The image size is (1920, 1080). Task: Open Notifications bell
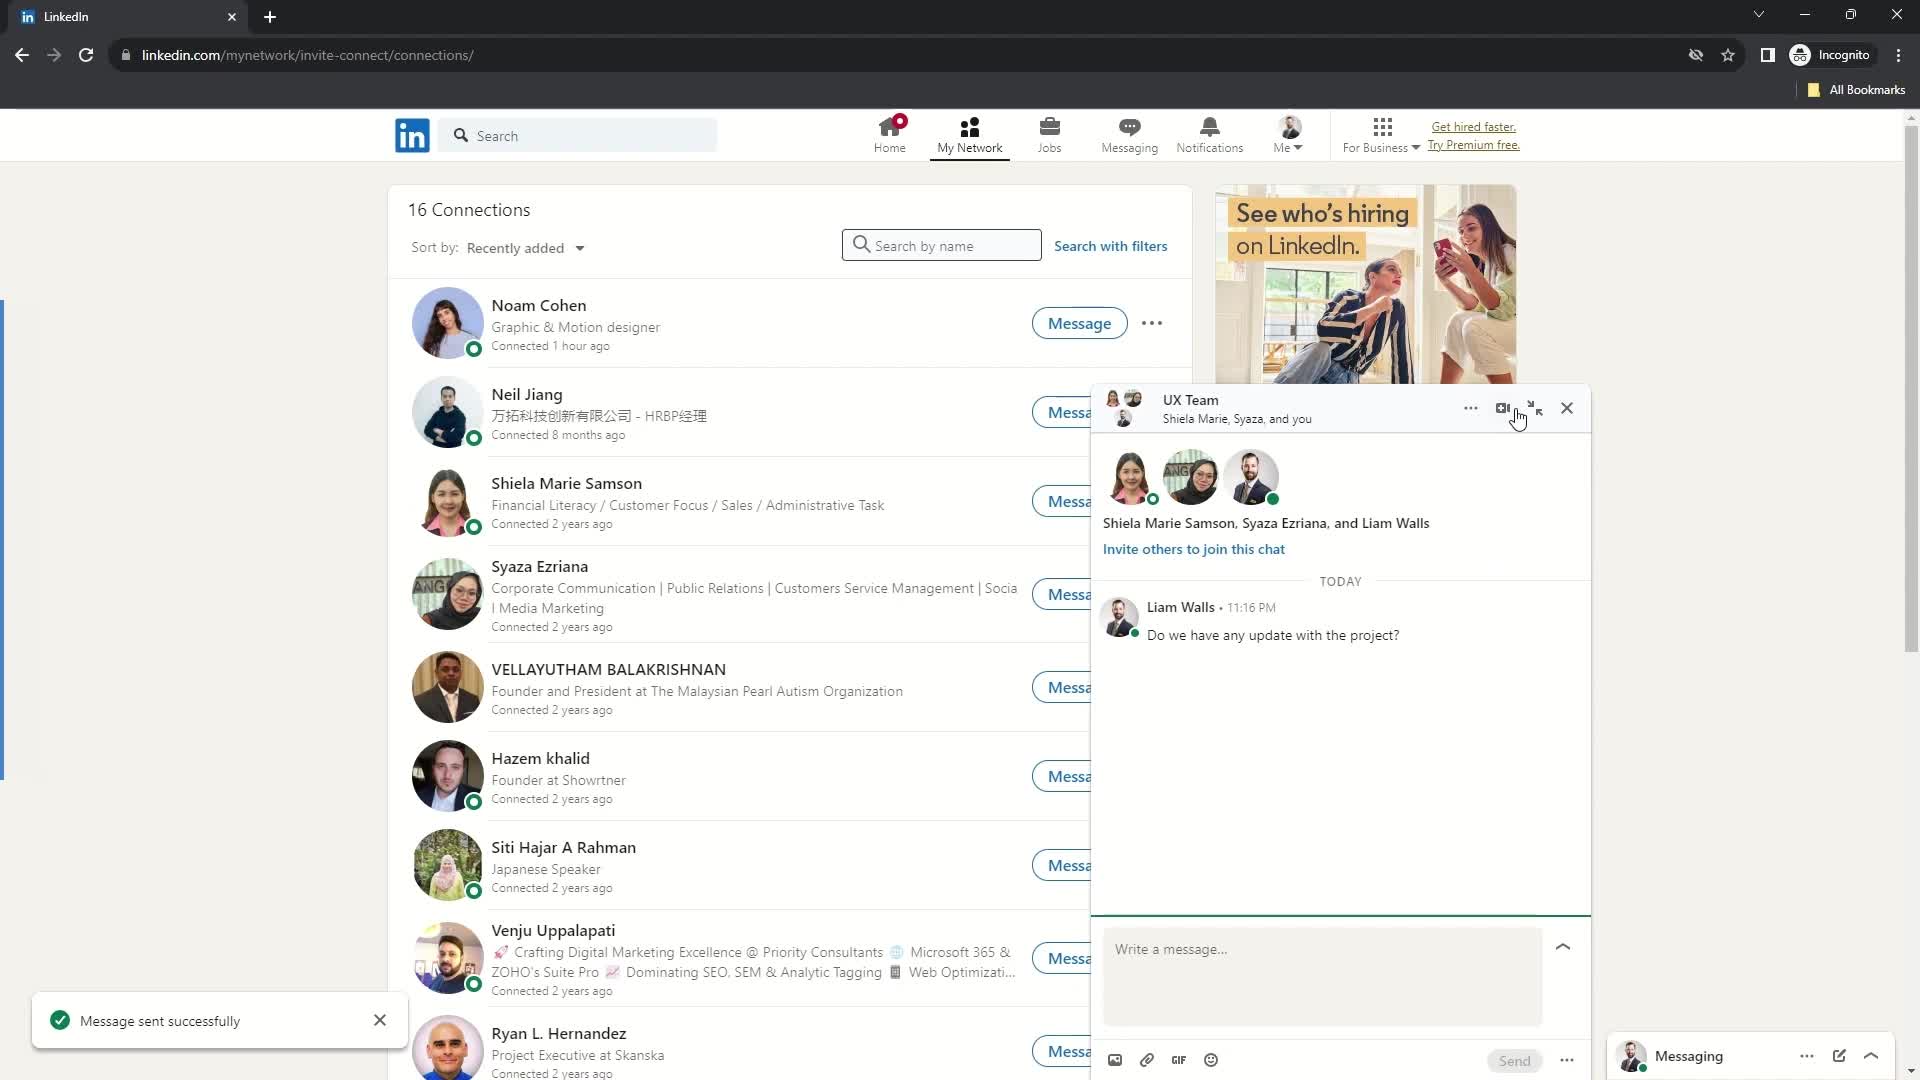(x=1209, y=135)
